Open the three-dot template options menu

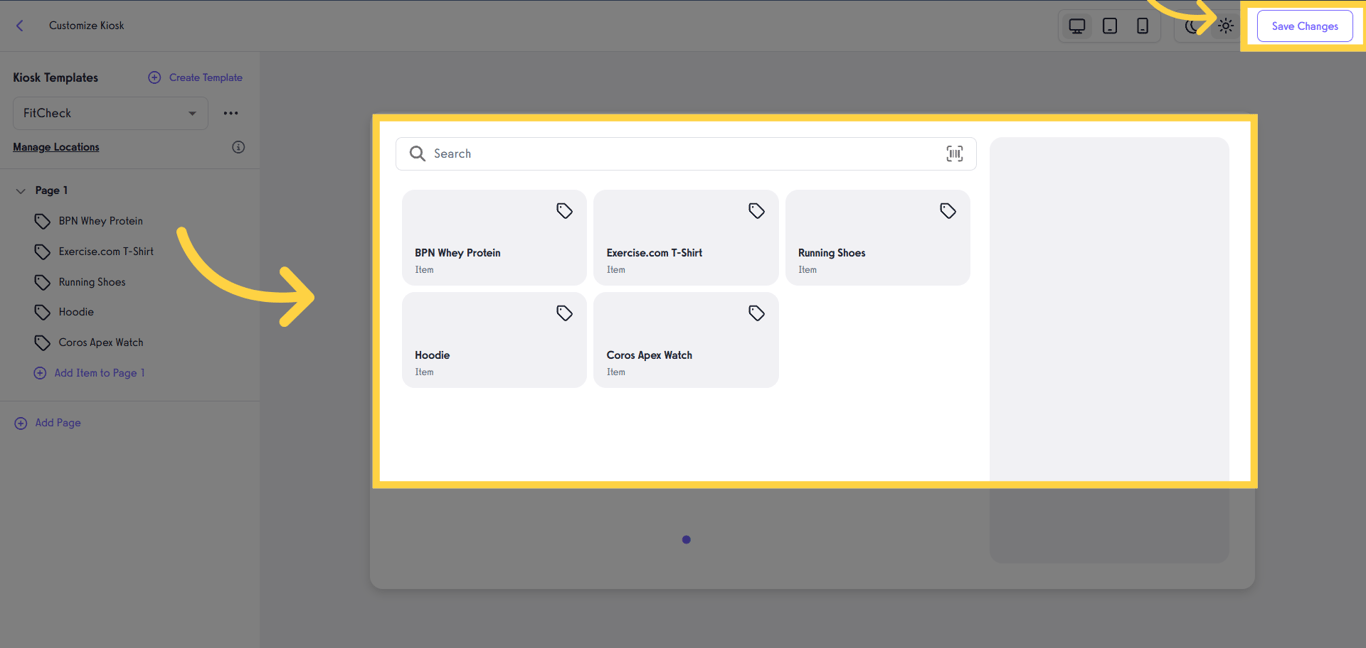[x=231, y=113]
